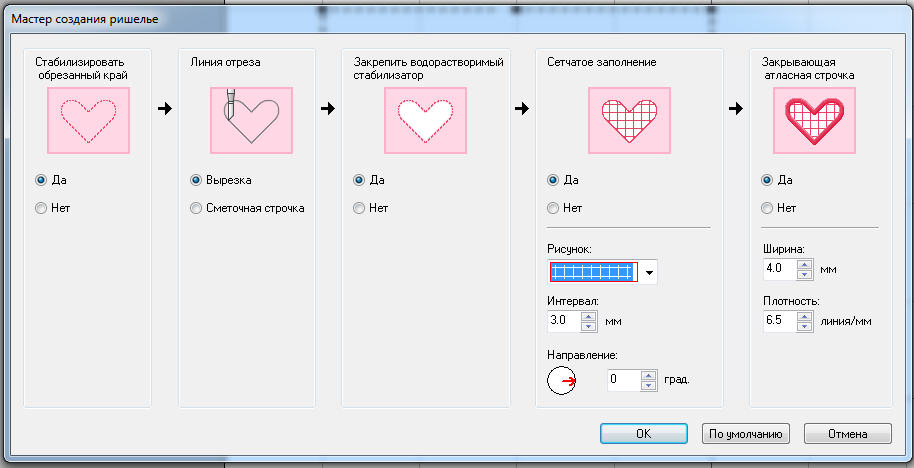Click the 'По умолчанию' defaults button

(746, 433)
